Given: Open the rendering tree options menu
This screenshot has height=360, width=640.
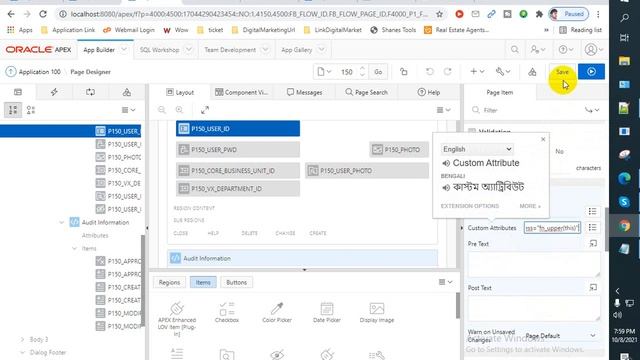Looking at the screenshot, I should pos(129,110).
